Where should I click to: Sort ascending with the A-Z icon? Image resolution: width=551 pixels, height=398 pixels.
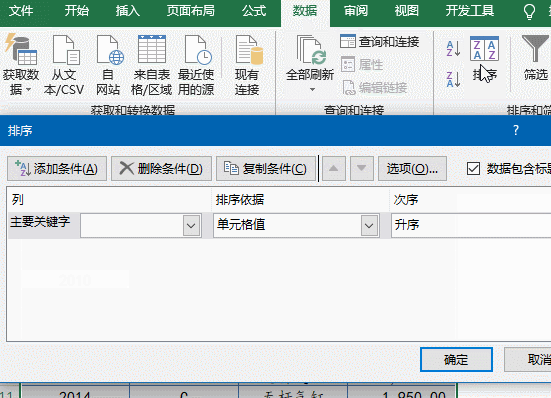(x=453, y=48)
